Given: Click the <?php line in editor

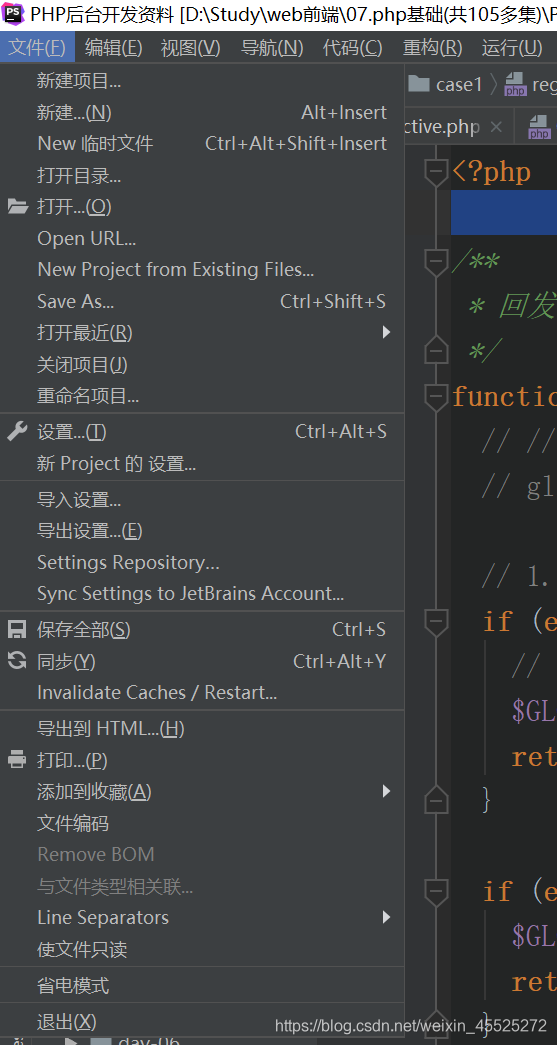Looking at the screenshot, I should point(492,172).
